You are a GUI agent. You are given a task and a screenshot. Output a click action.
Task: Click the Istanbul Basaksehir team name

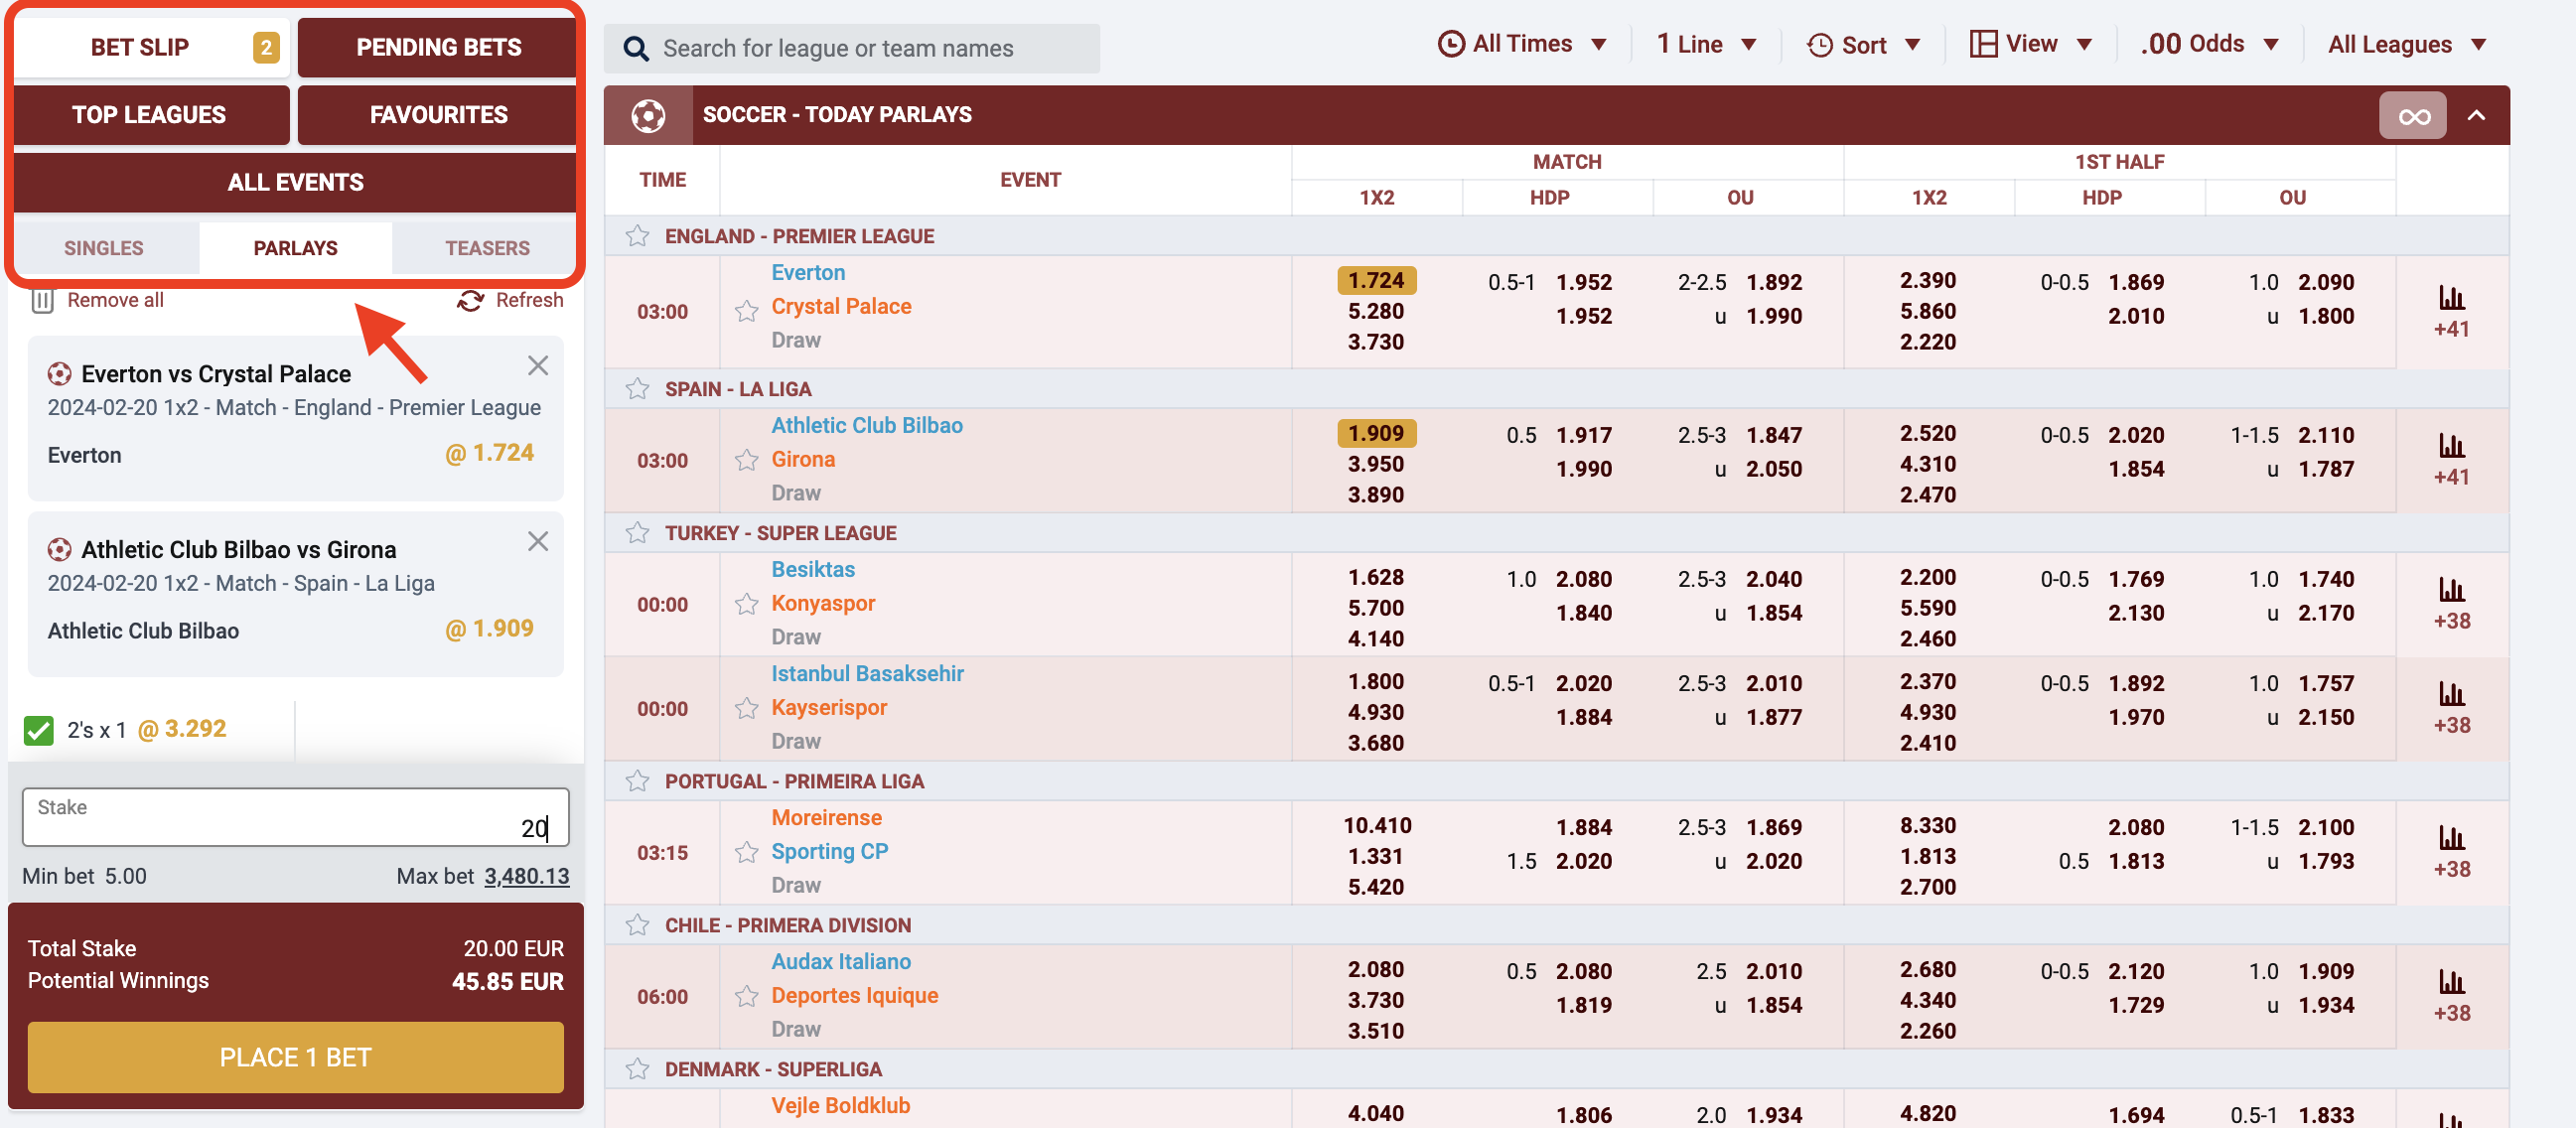(x=867, y=673)
